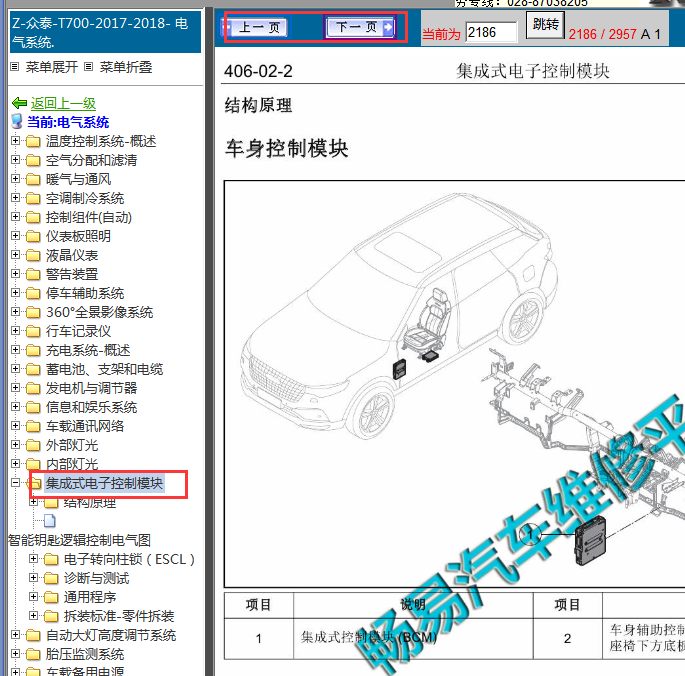The width and height of the screenshot is (685, 676).
Task: Expand the 液晶仪表 node
Action: [x=15, y=254]
